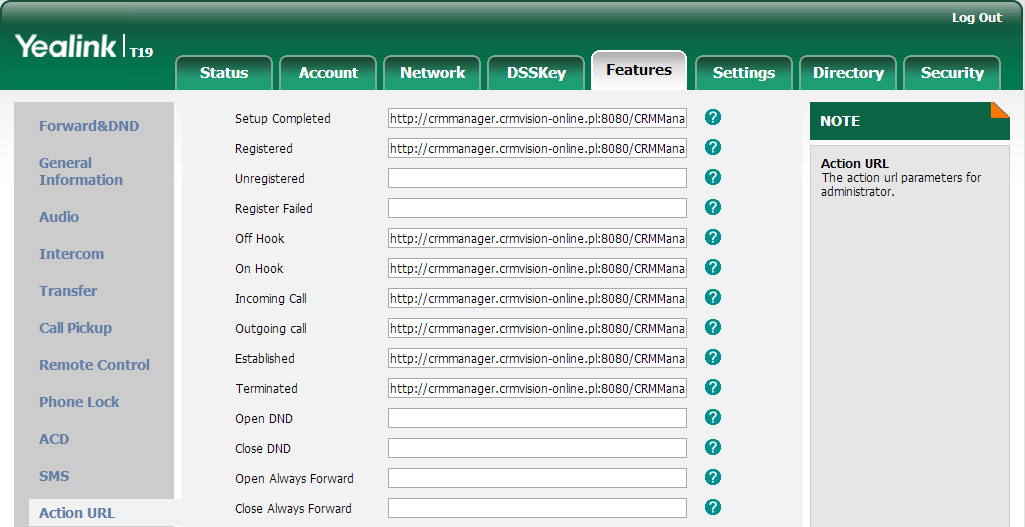
Task: Open Remote Control settings page
Action: (x=94, y=365)
